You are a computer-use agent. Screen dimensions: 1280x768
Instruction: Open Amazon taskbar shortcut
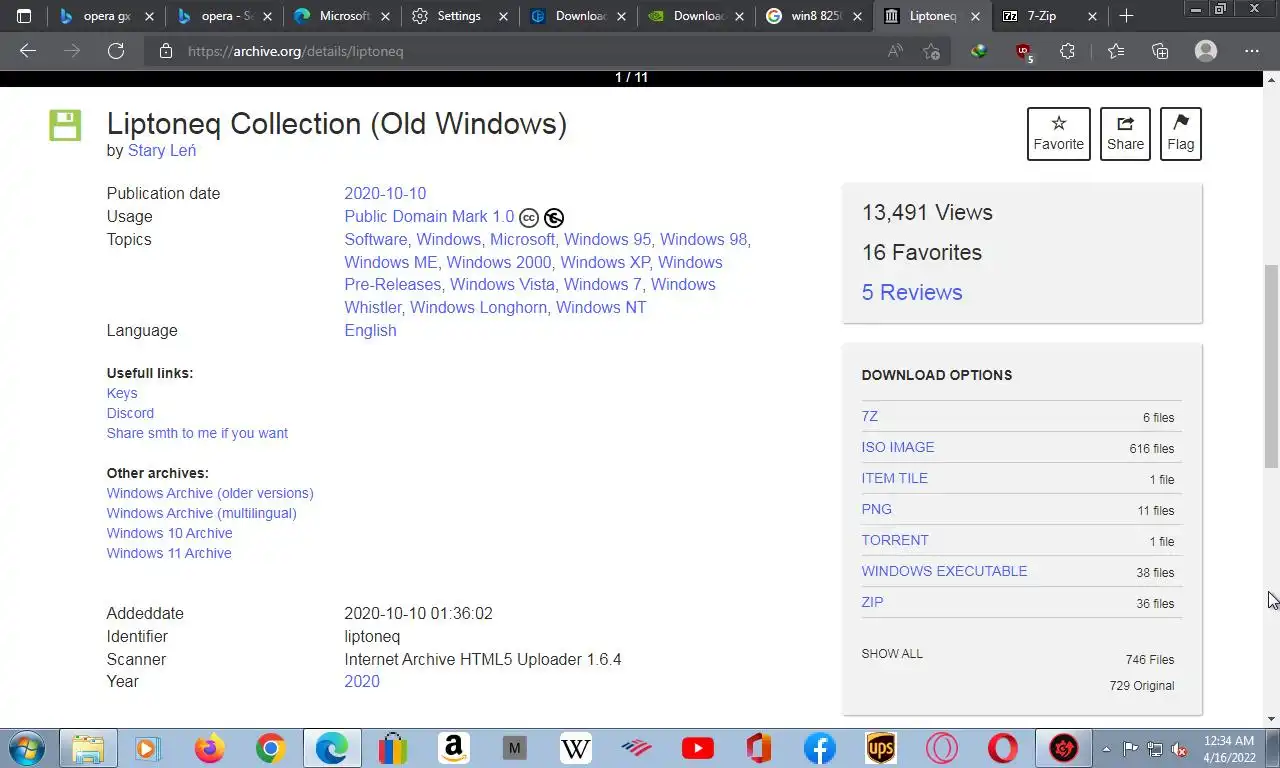point(453,748)
